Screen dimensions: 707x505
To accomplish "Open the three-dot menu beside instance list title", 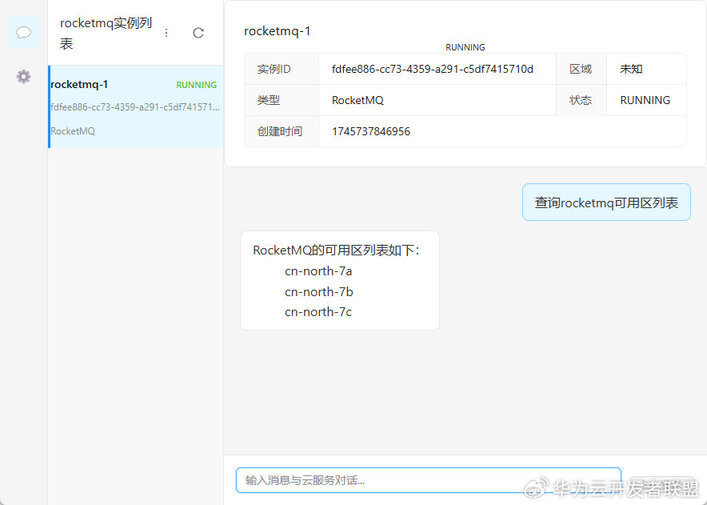I will [166, 33].
